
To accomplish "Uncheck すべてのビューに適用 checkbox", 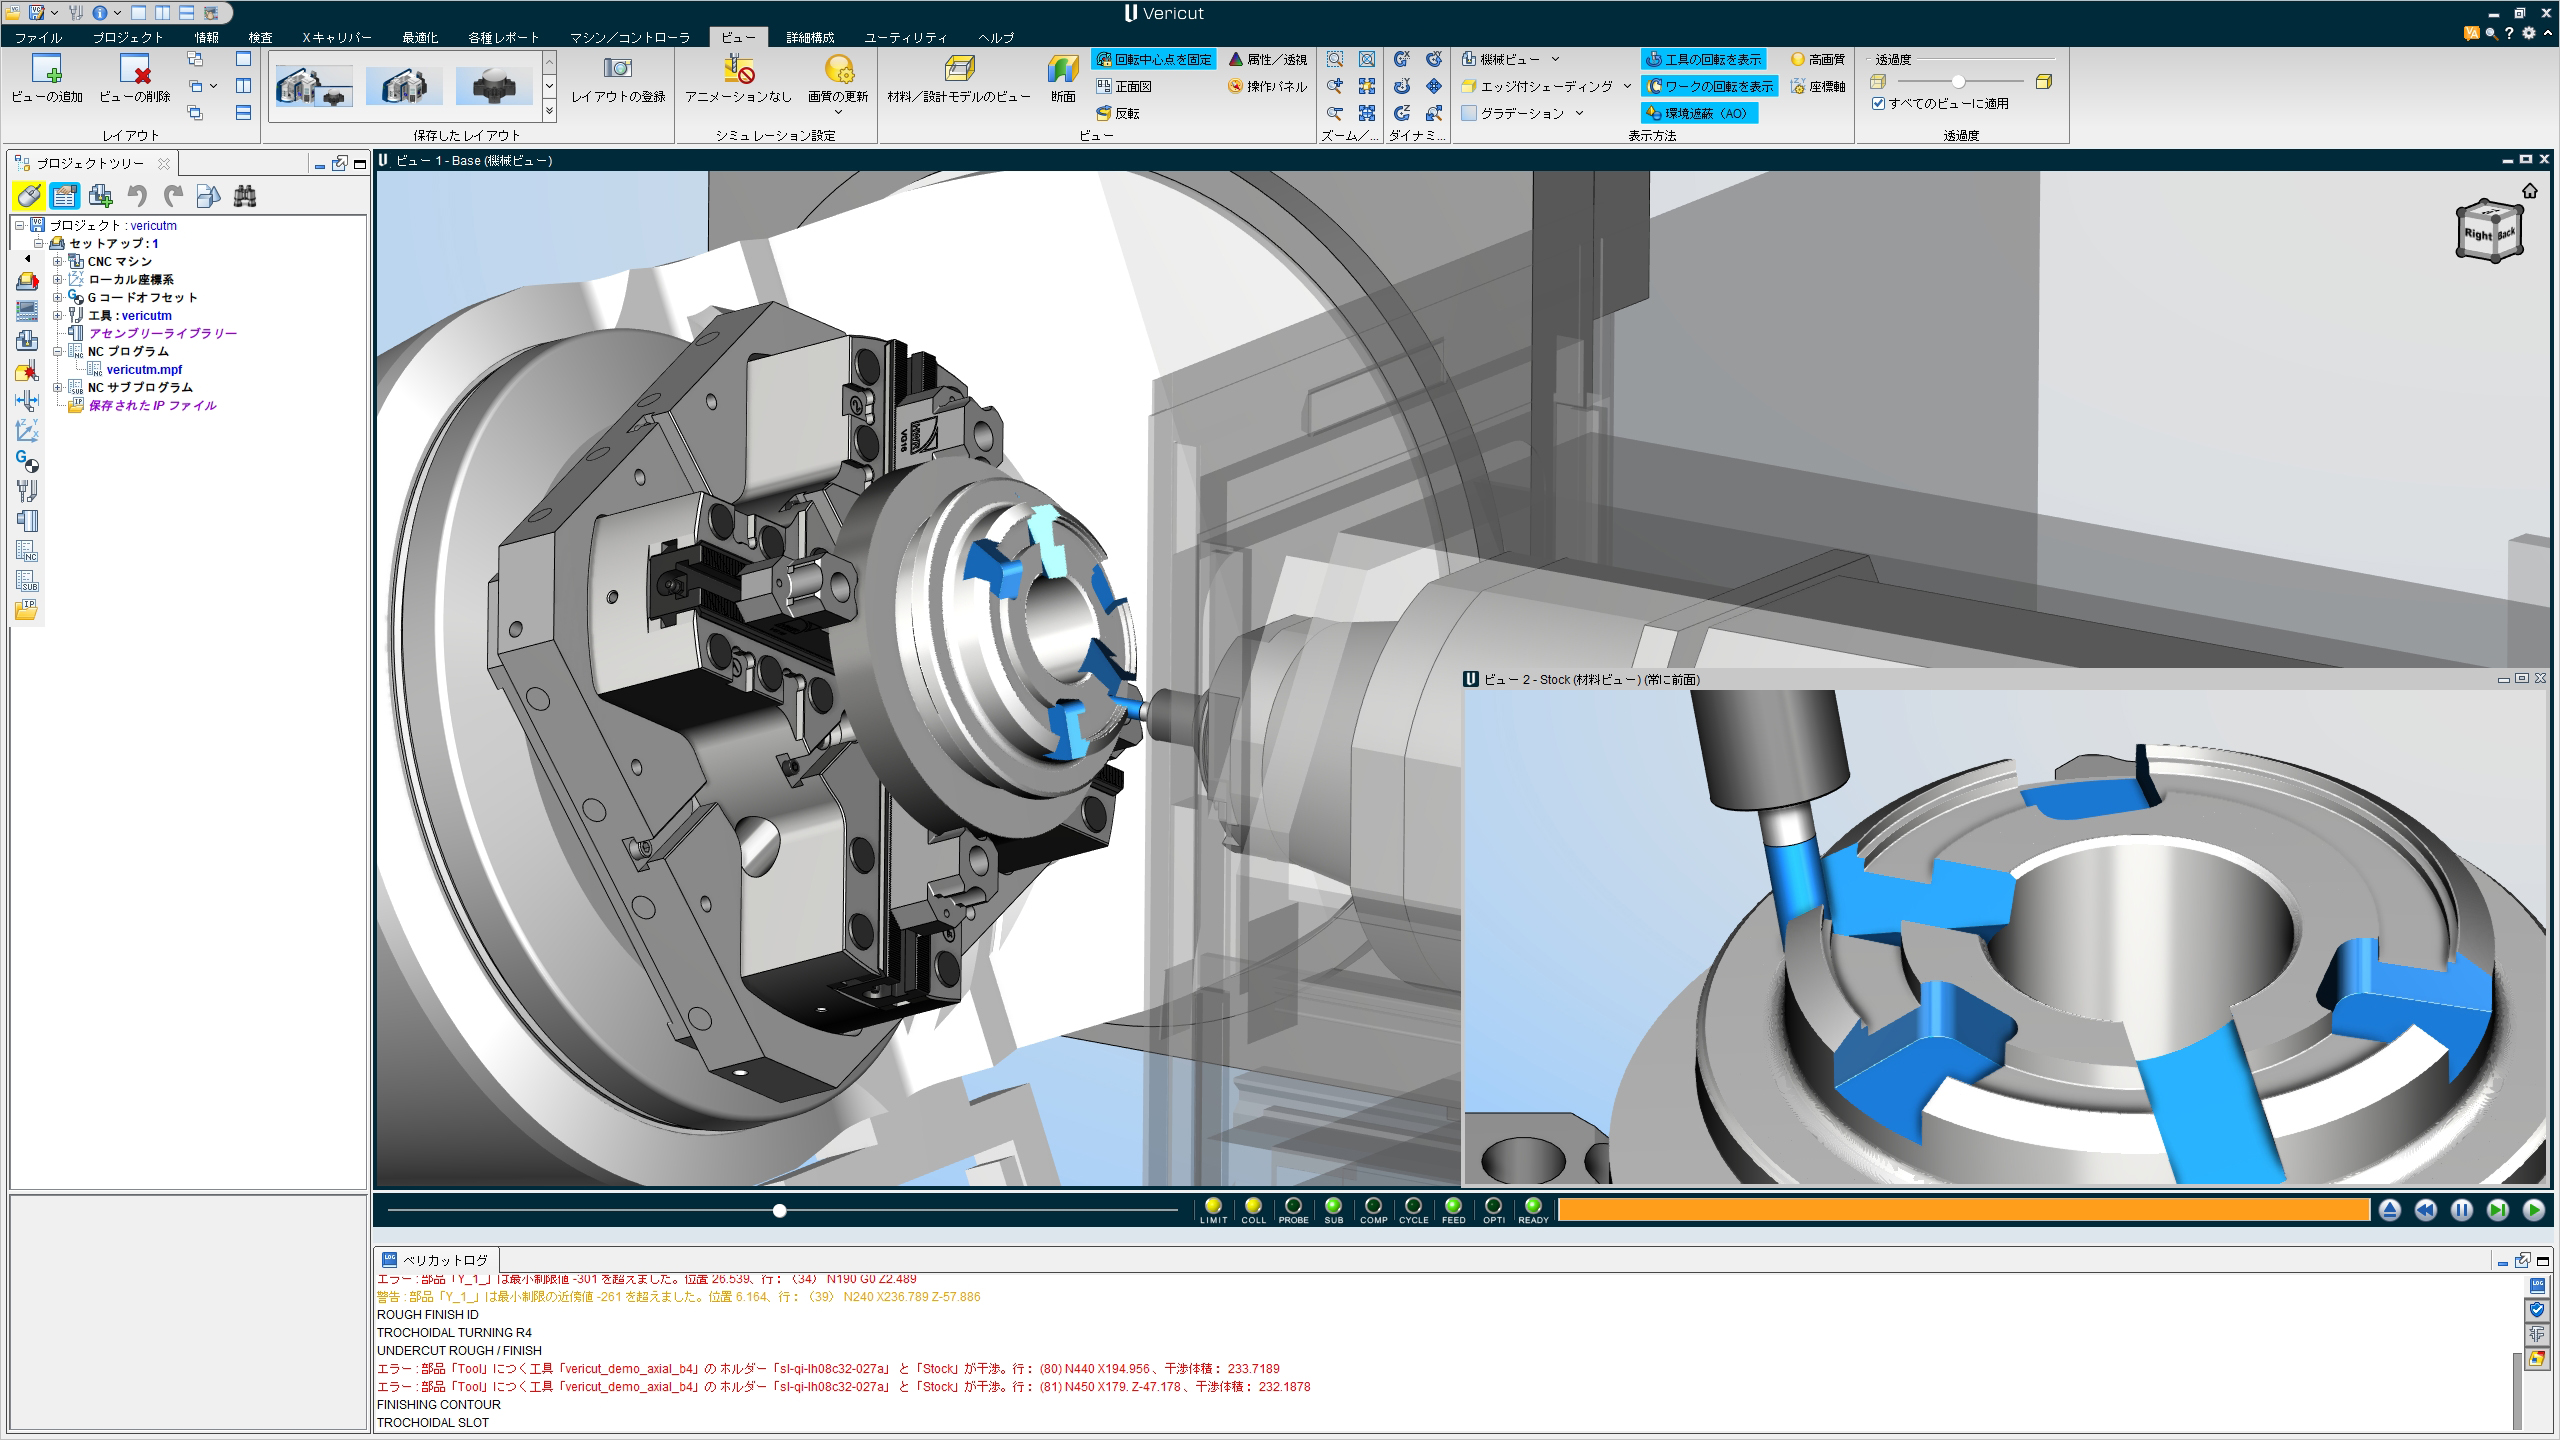I will [1878, 103].
